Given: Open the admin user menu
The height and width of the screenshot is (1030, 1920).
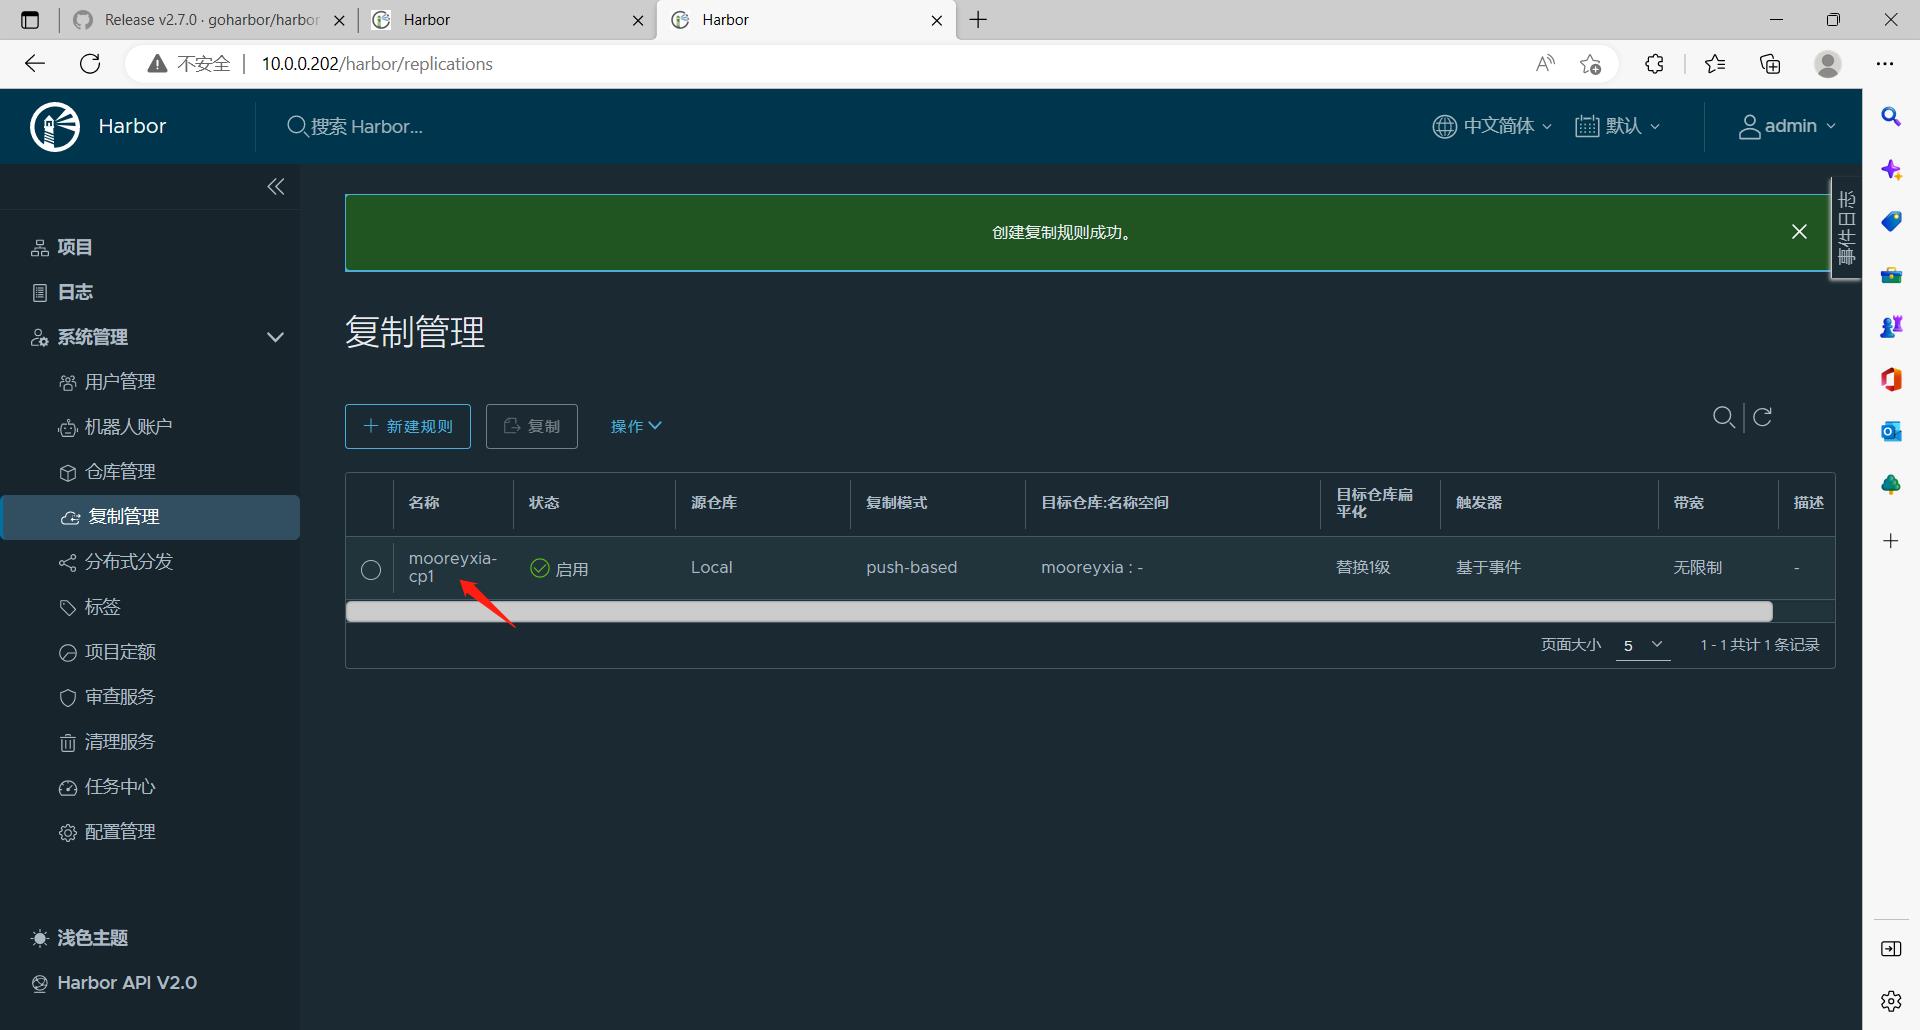Looking at the screenshot, I should point(1787,126).
